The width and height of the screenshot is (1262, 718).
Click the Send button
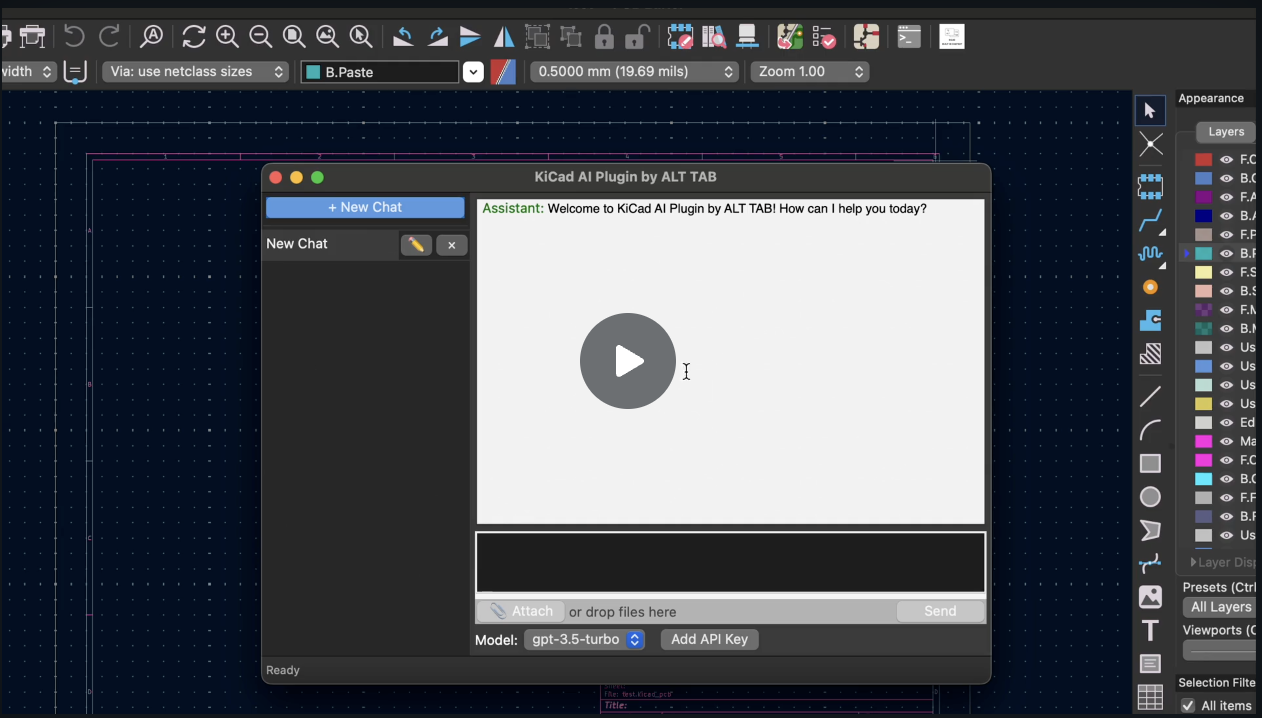[940, 611]
